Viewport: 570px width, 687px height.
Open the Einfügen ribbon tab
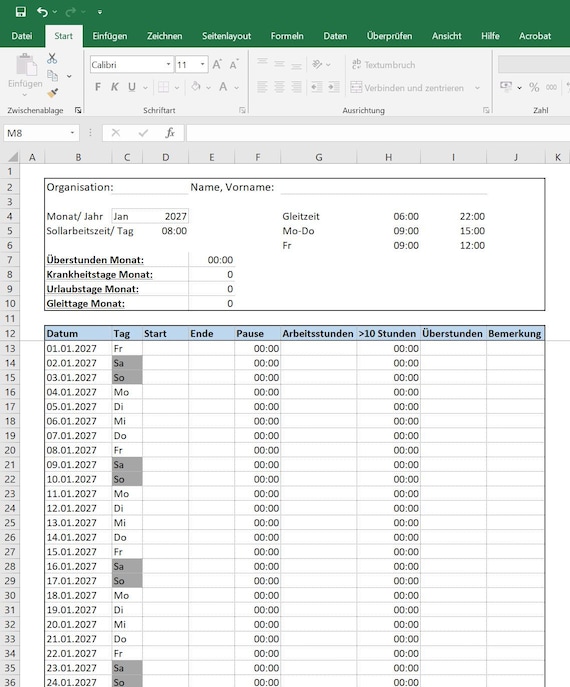coord(110,36)
